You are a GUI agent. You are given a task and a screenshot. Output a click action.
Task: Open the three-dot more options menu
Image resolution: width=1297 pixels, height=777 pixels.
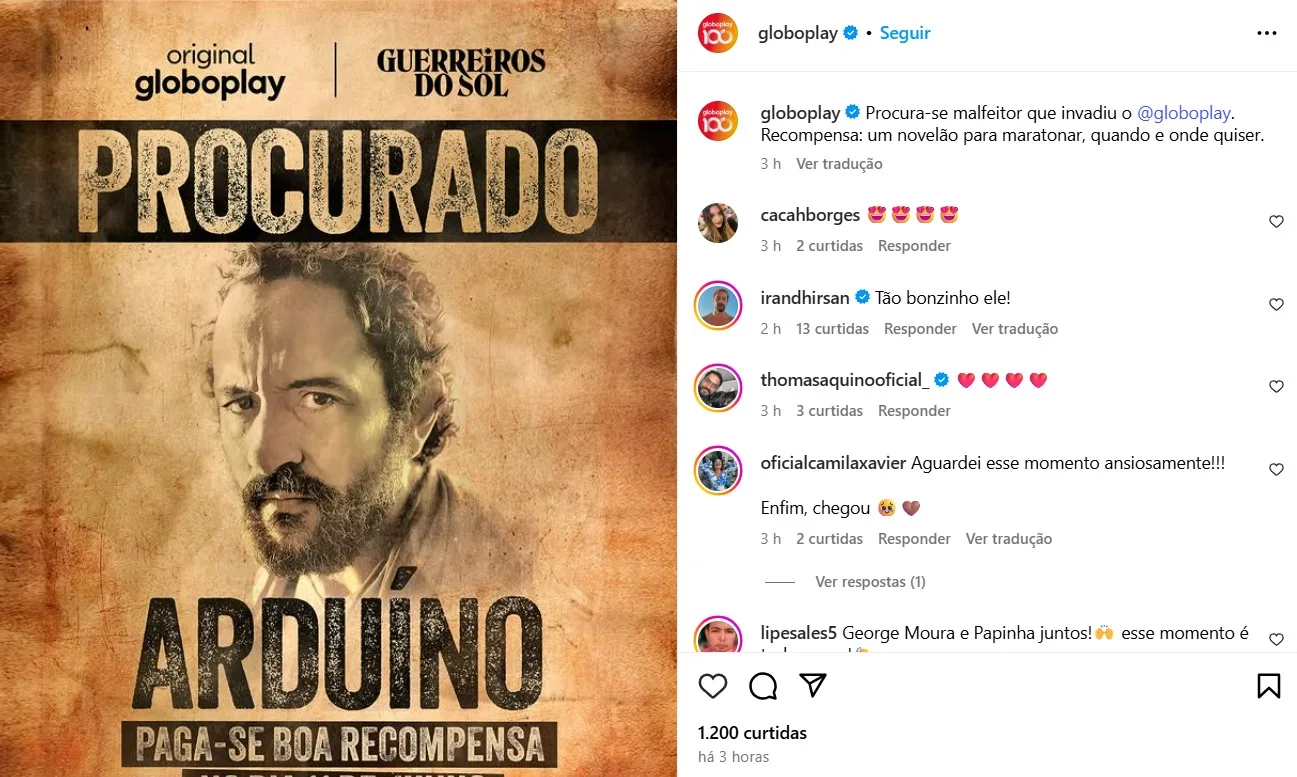1266,33
